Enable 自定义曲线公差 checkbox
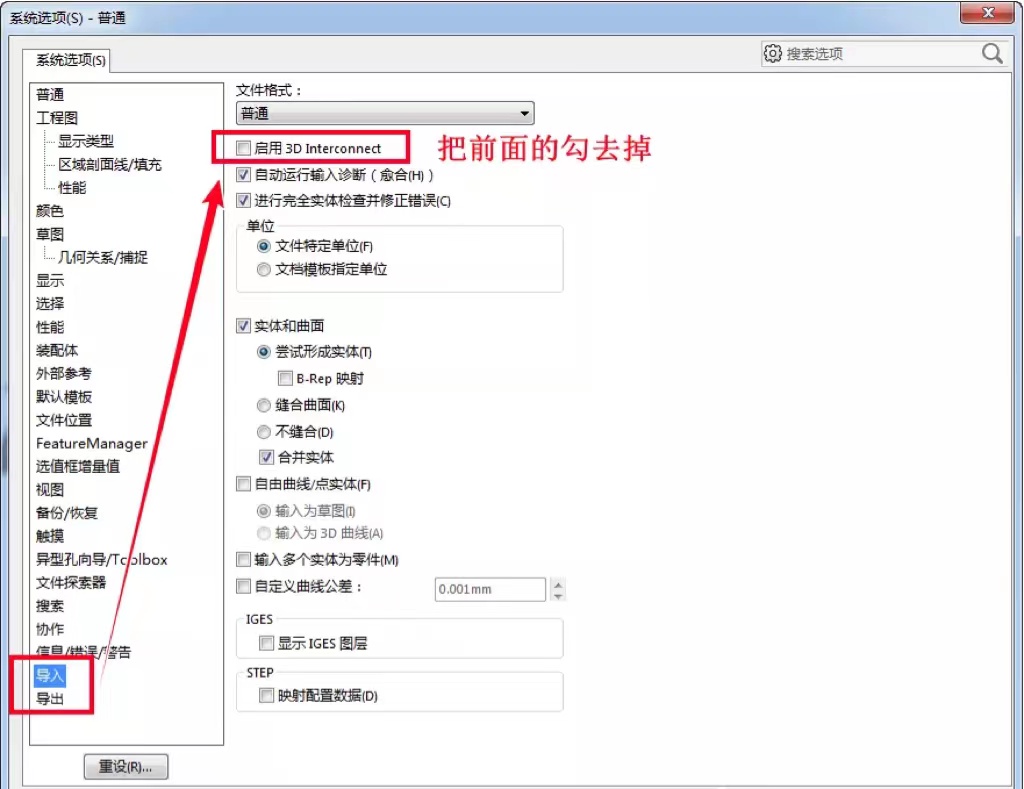 [x=244, y=586]
